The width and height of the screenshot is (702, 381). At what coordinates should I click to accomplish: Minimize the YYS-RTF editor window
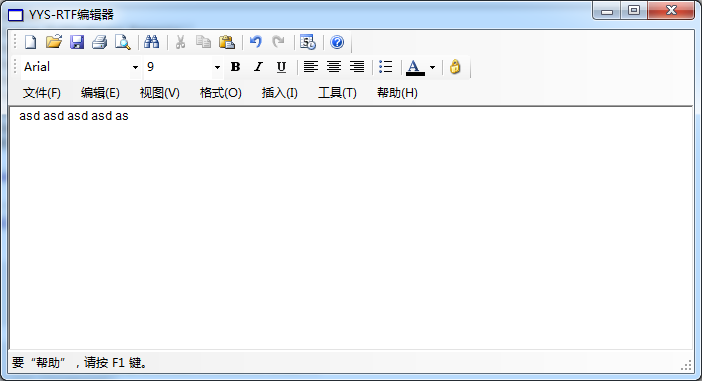pos(607,11)
